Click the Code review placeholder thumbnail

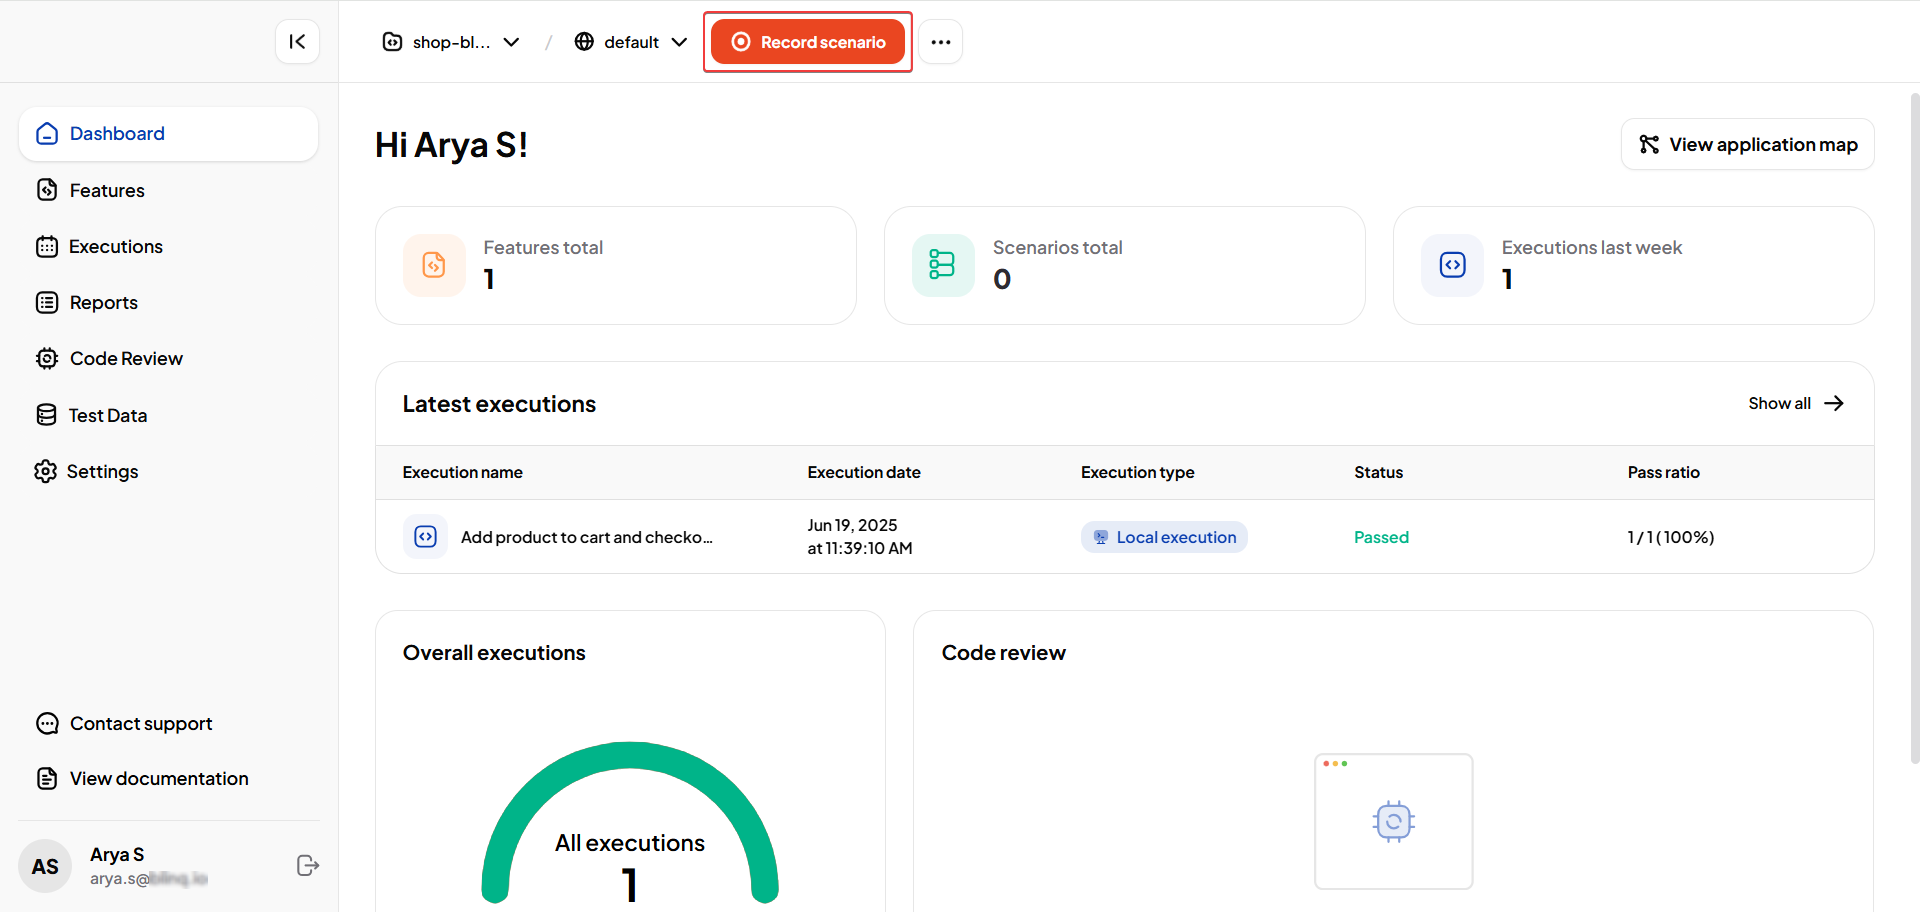pos(1393,821)
